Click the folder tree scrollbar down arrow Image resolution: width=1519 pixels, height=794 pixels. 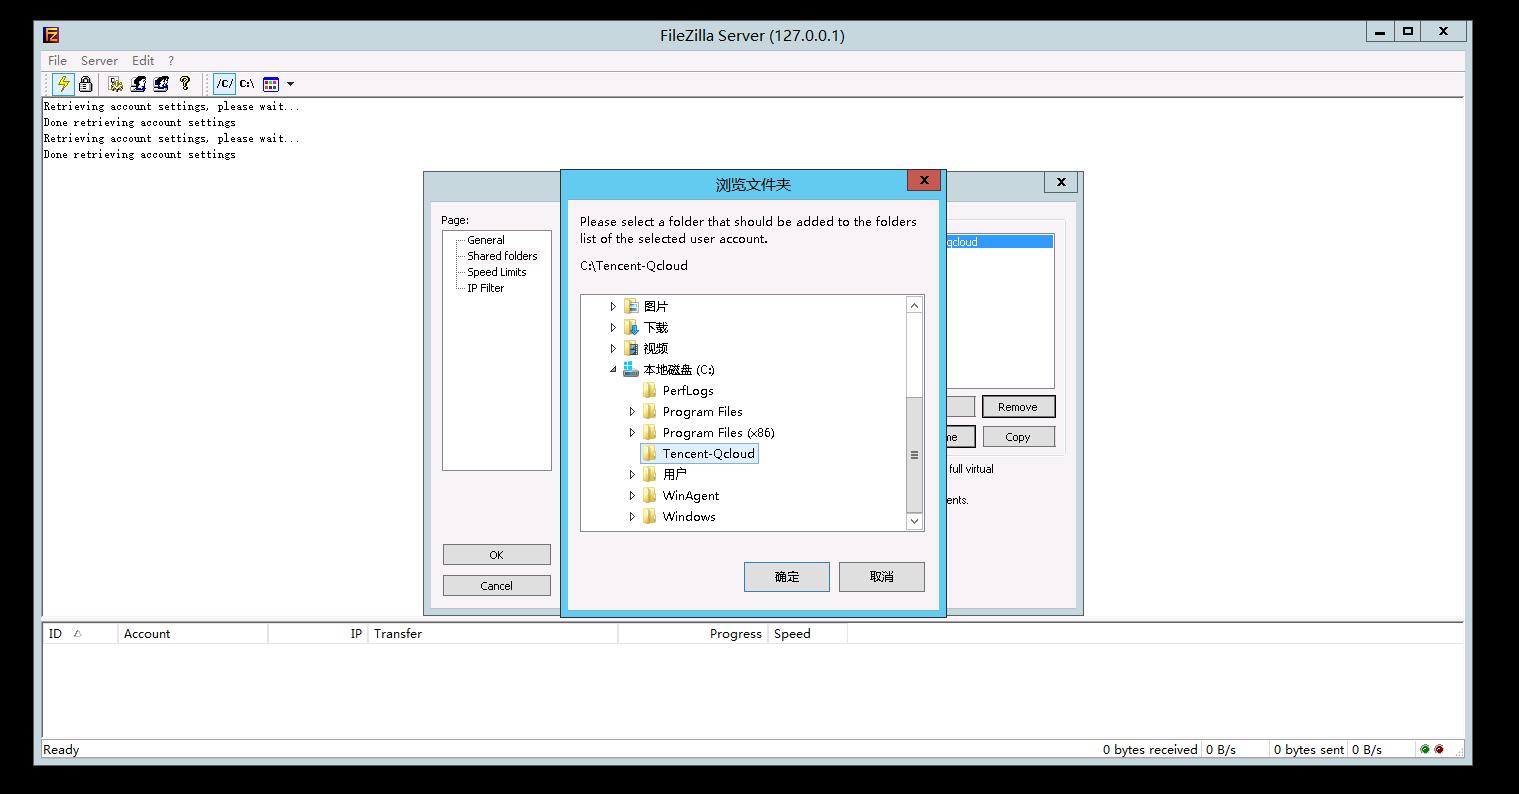pyautogui.click(x=914, y=521)
